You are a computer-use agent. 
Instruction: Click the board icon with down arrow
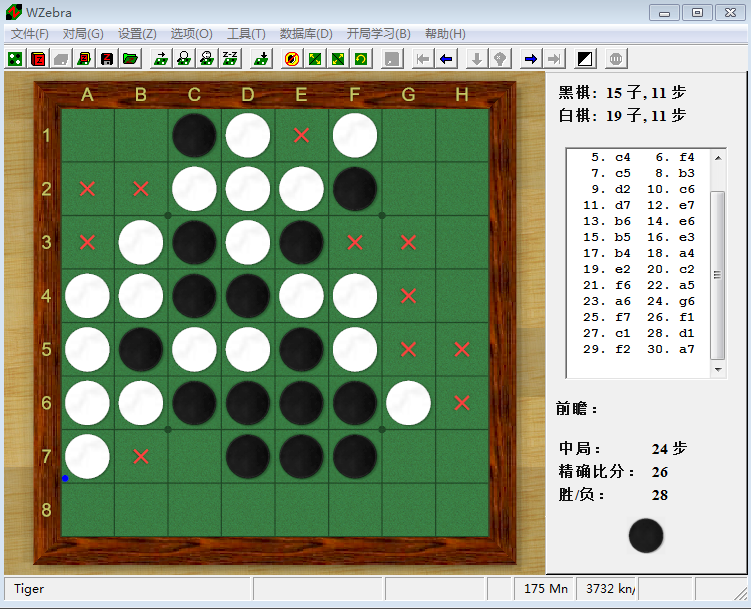pyautogui.click(x=261, y=59)
